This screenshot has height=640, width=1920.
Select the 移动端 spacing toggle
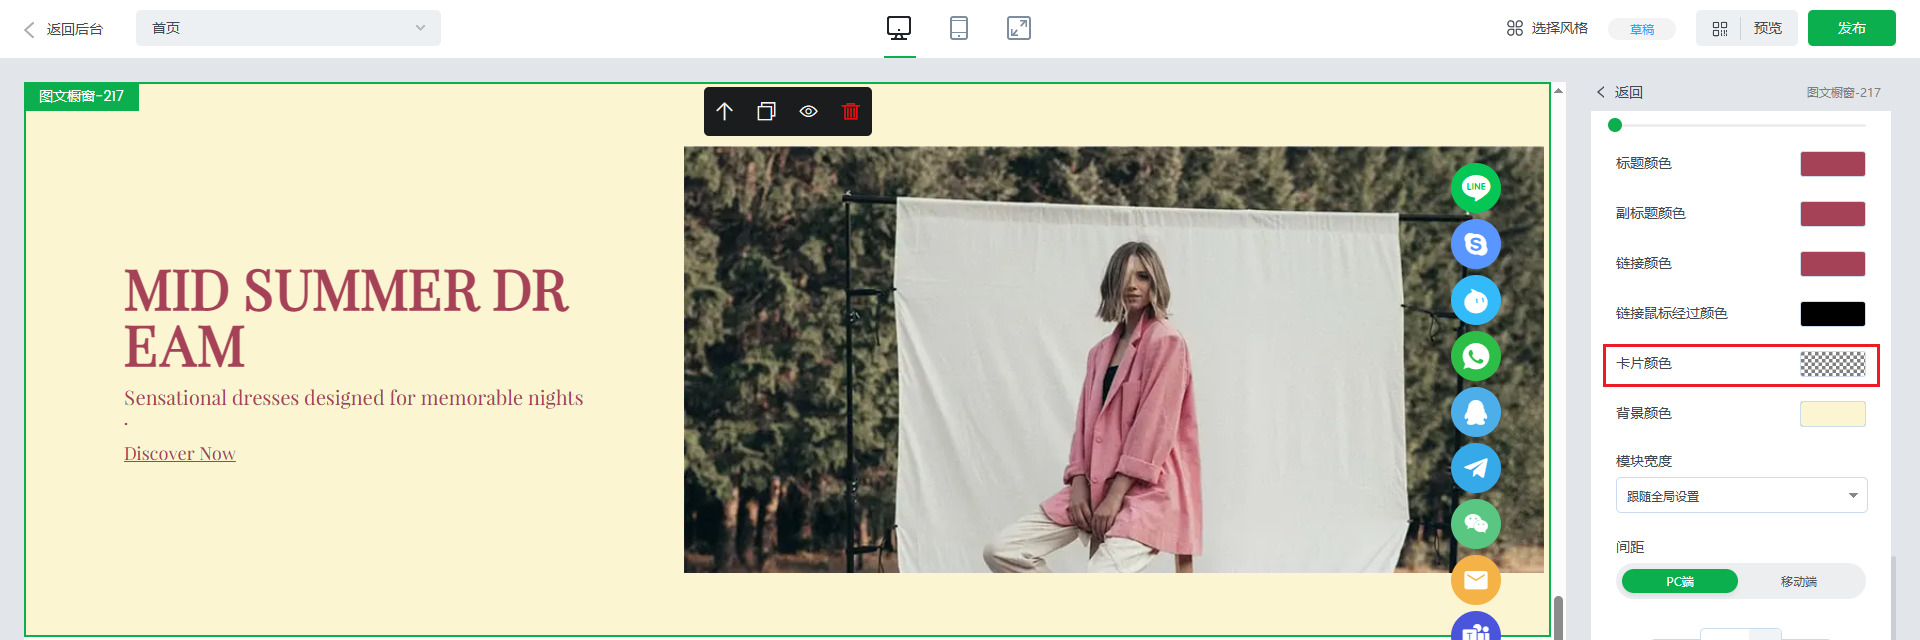1798,582
